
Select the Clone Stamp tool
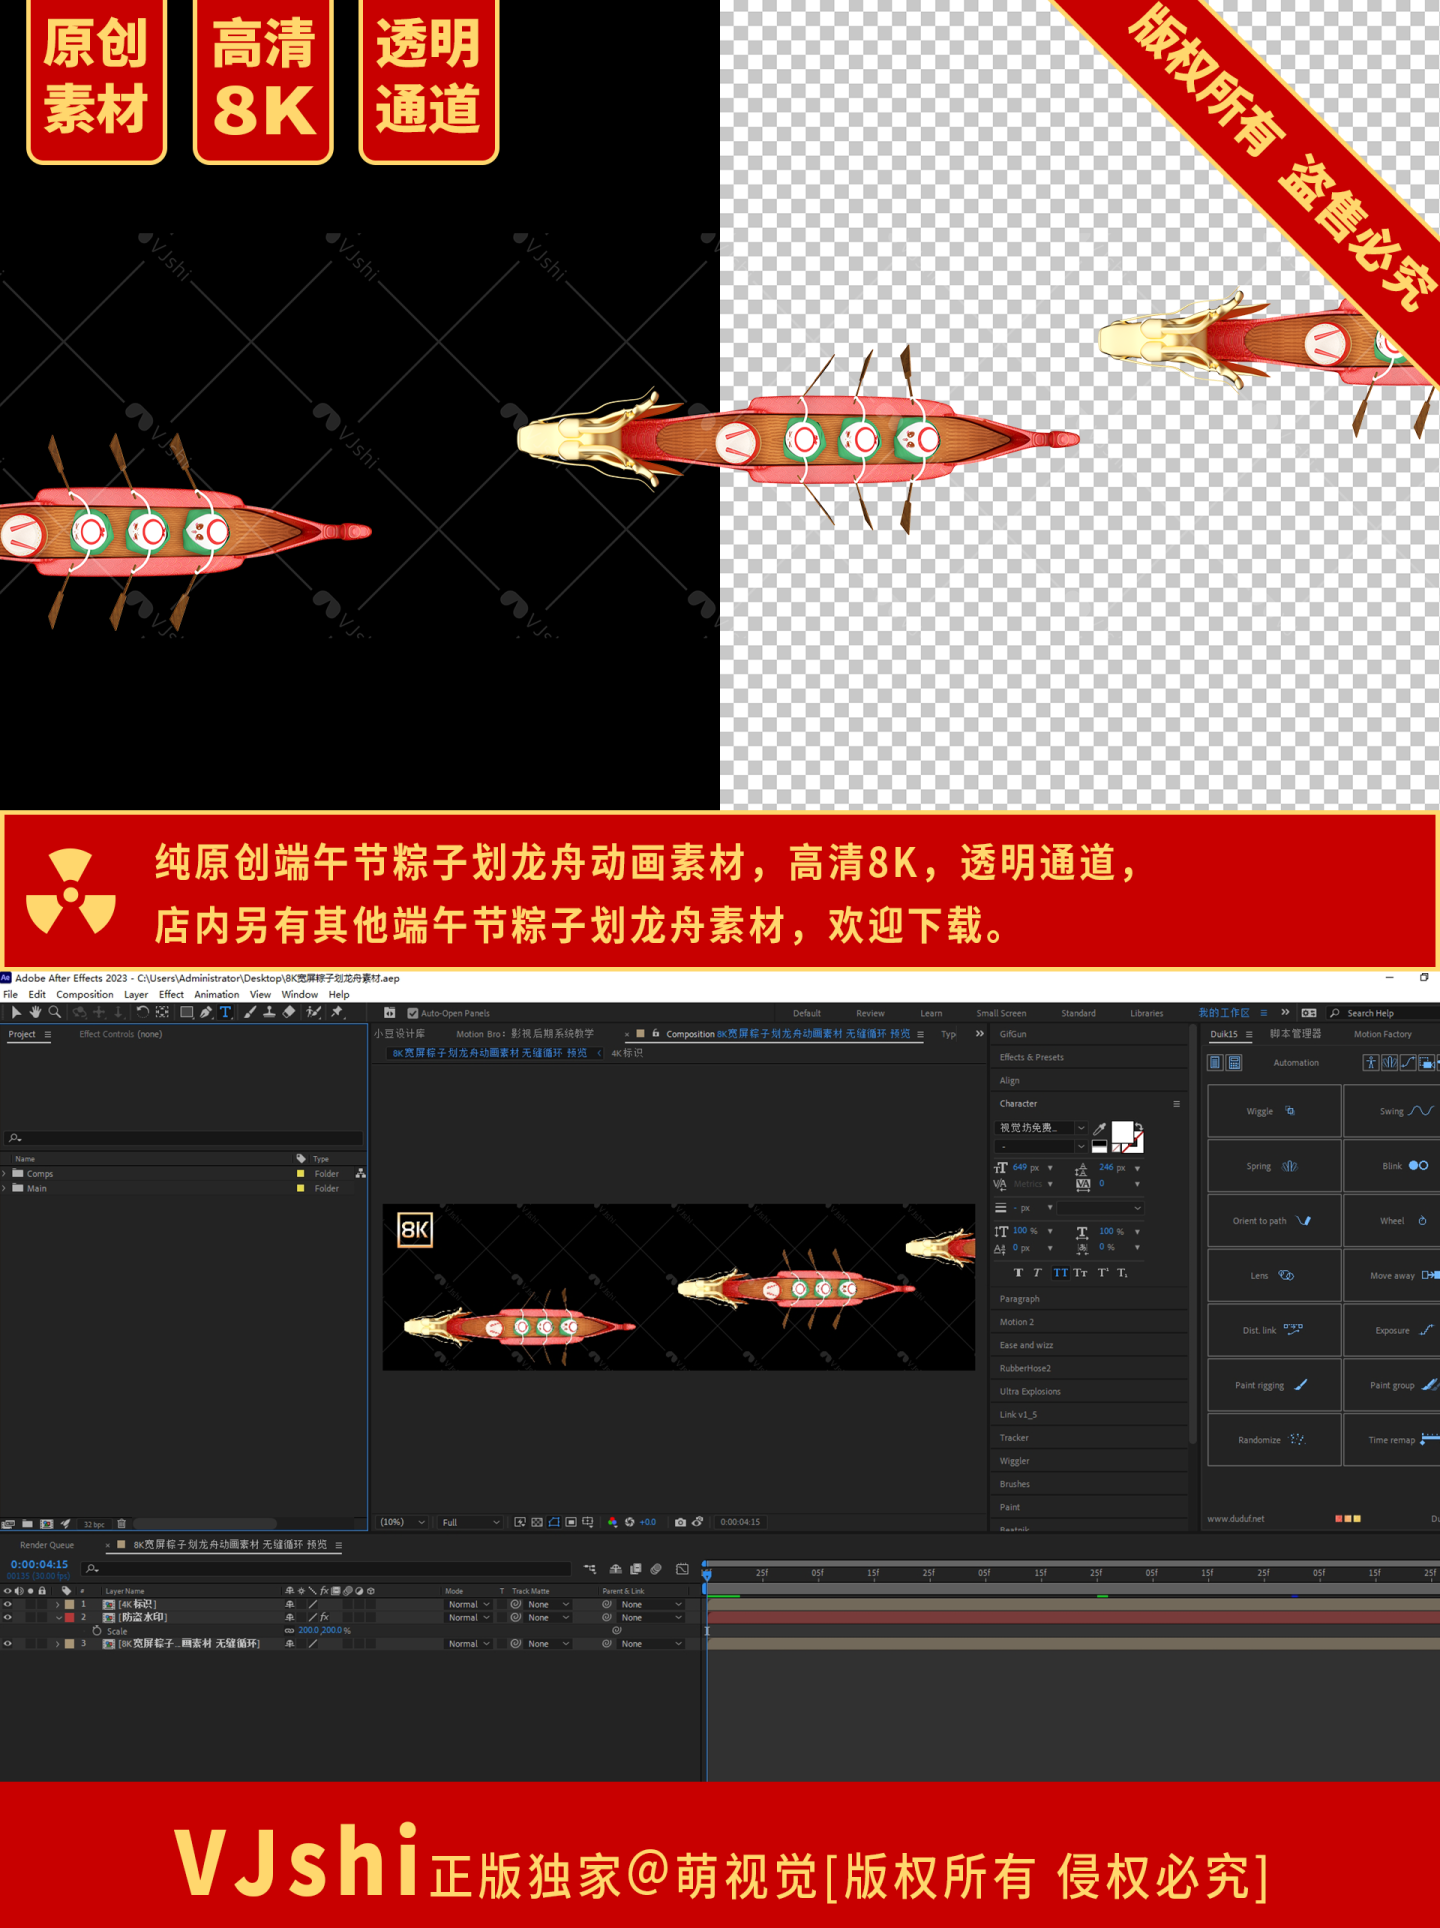pos(269,1012)
